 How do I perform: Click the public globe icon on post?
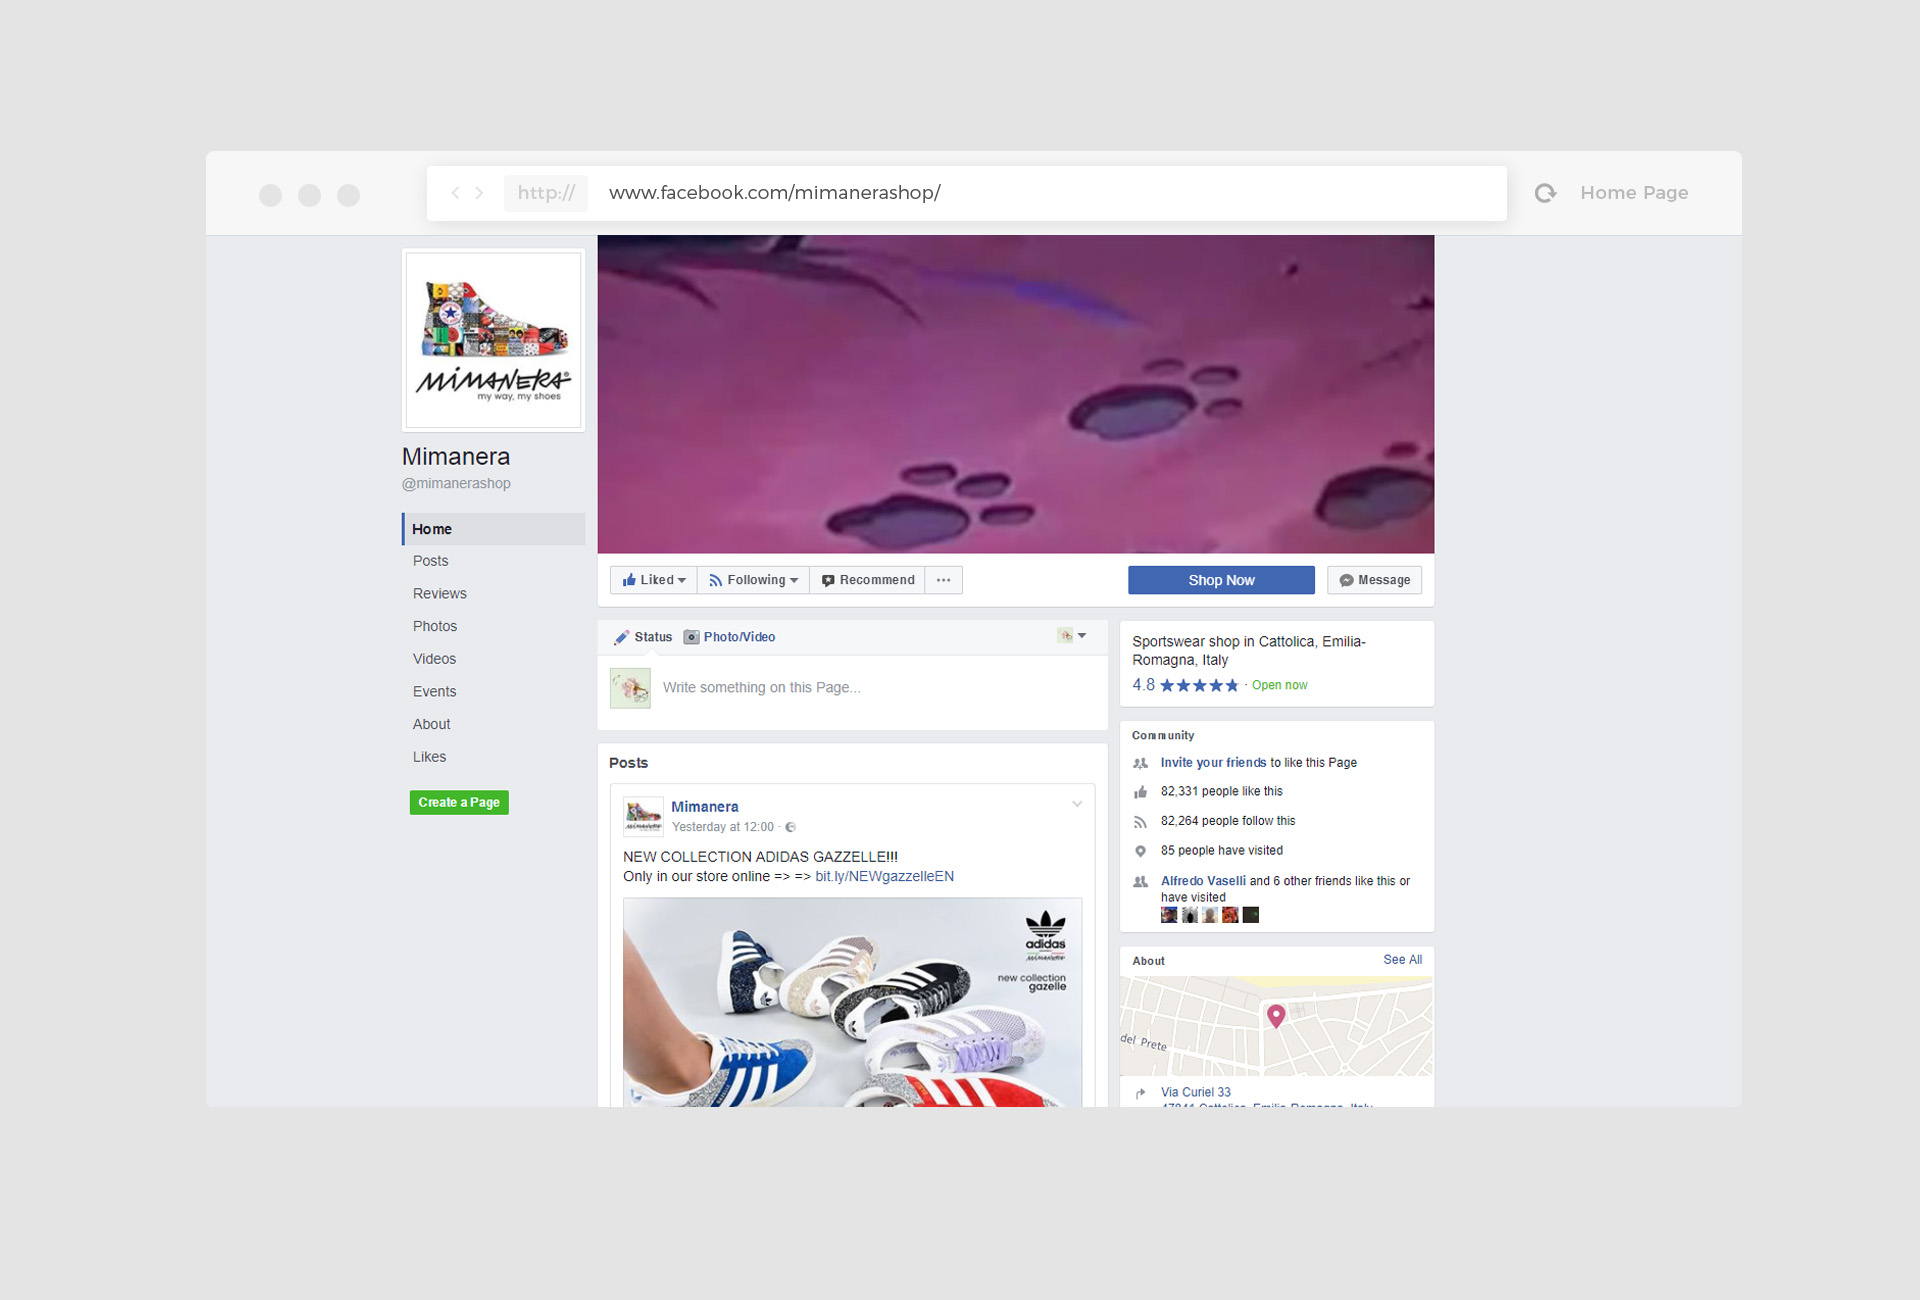[791, 827]
